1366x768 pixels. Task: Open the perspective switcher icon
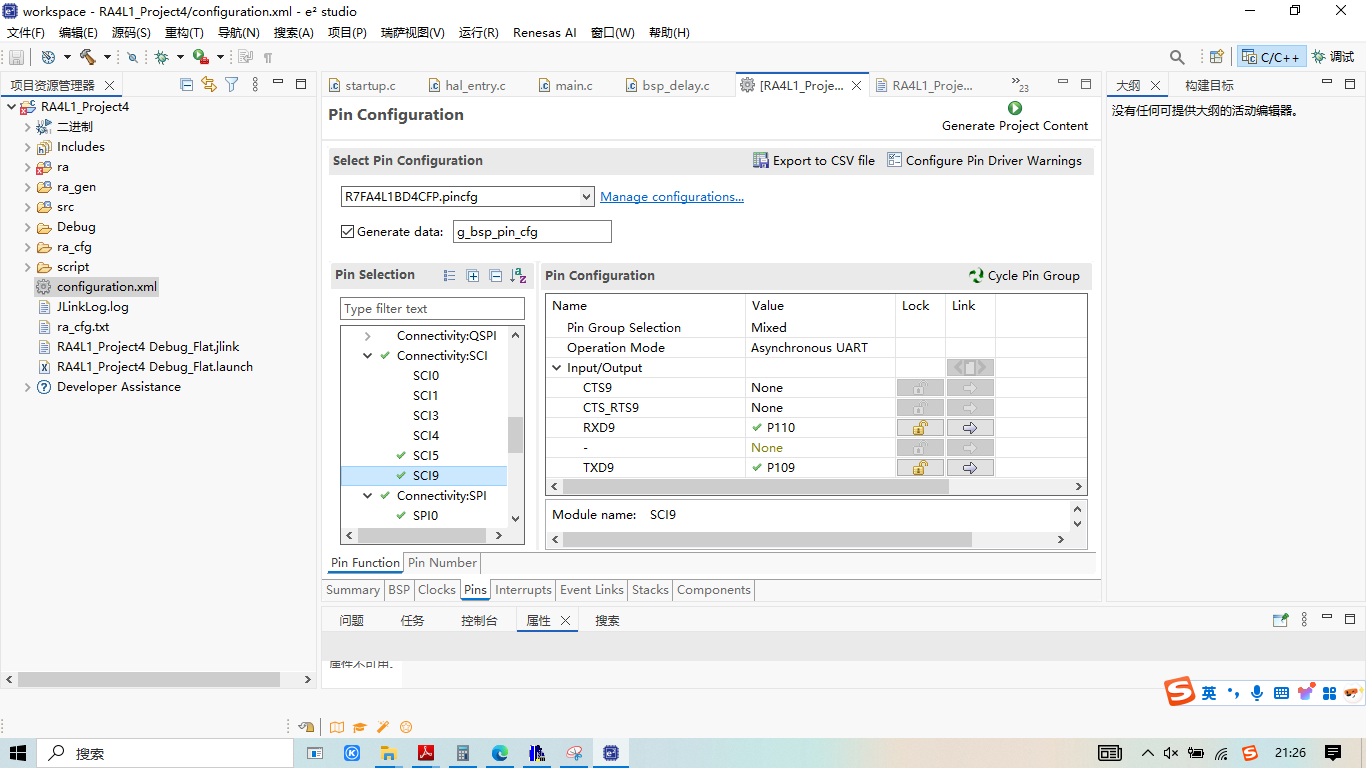coord(1217,57)
